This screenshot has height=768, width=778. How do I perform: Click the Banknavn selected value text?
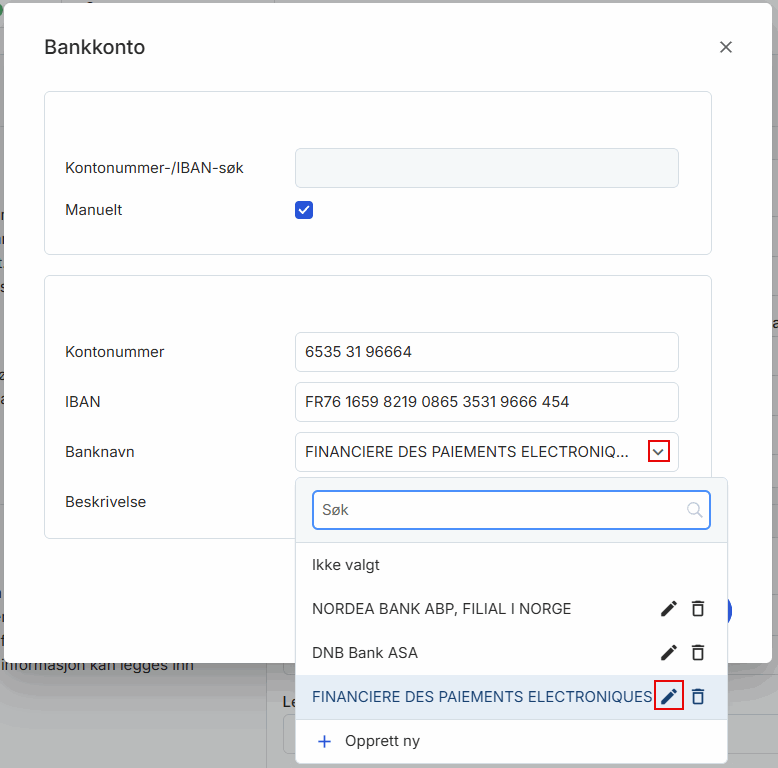tap(466, 452)
